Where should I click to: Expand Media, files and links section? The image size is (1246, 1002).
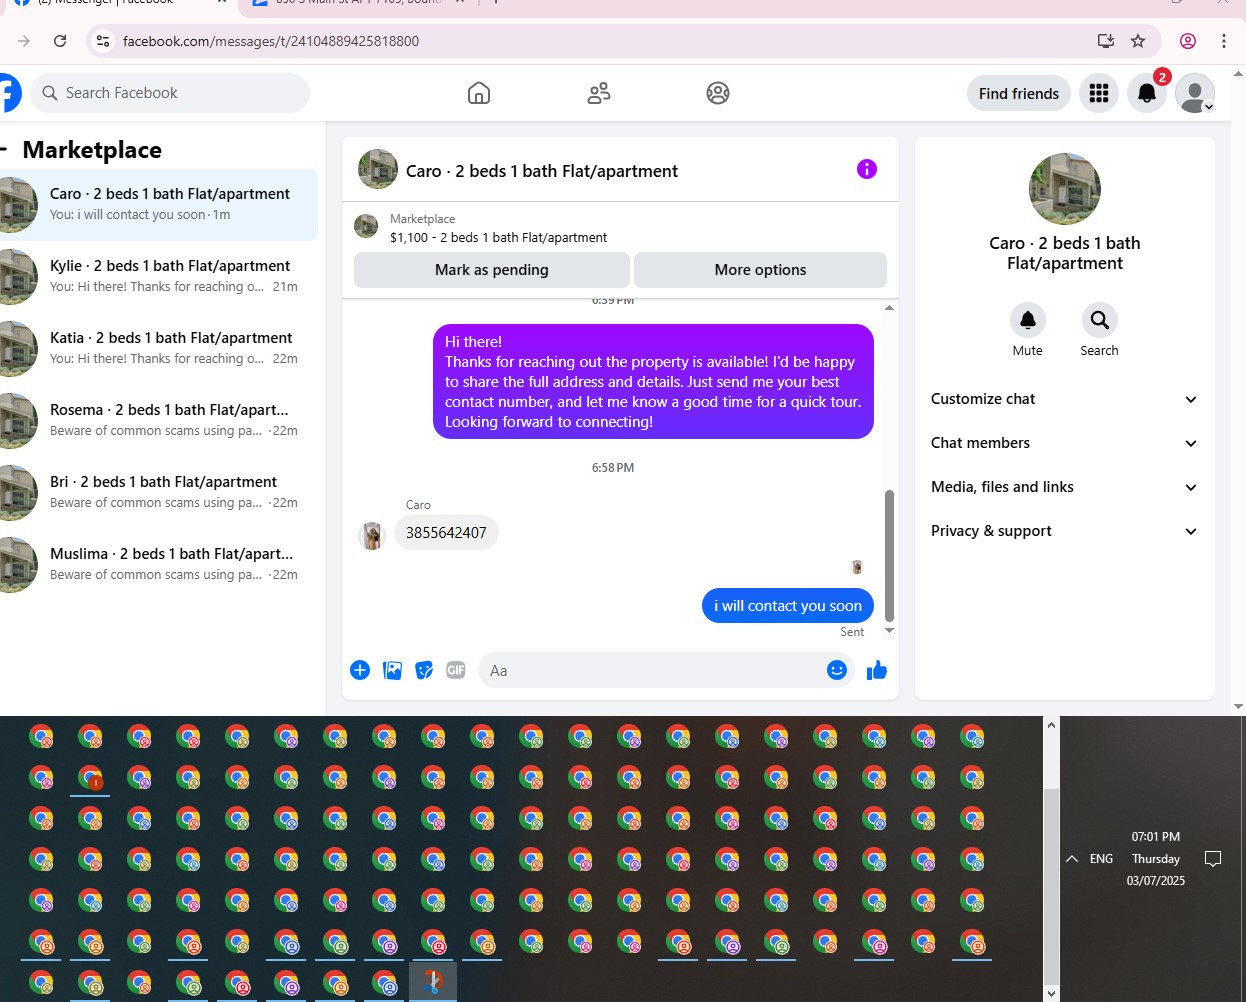click(x=1064, y=487)
